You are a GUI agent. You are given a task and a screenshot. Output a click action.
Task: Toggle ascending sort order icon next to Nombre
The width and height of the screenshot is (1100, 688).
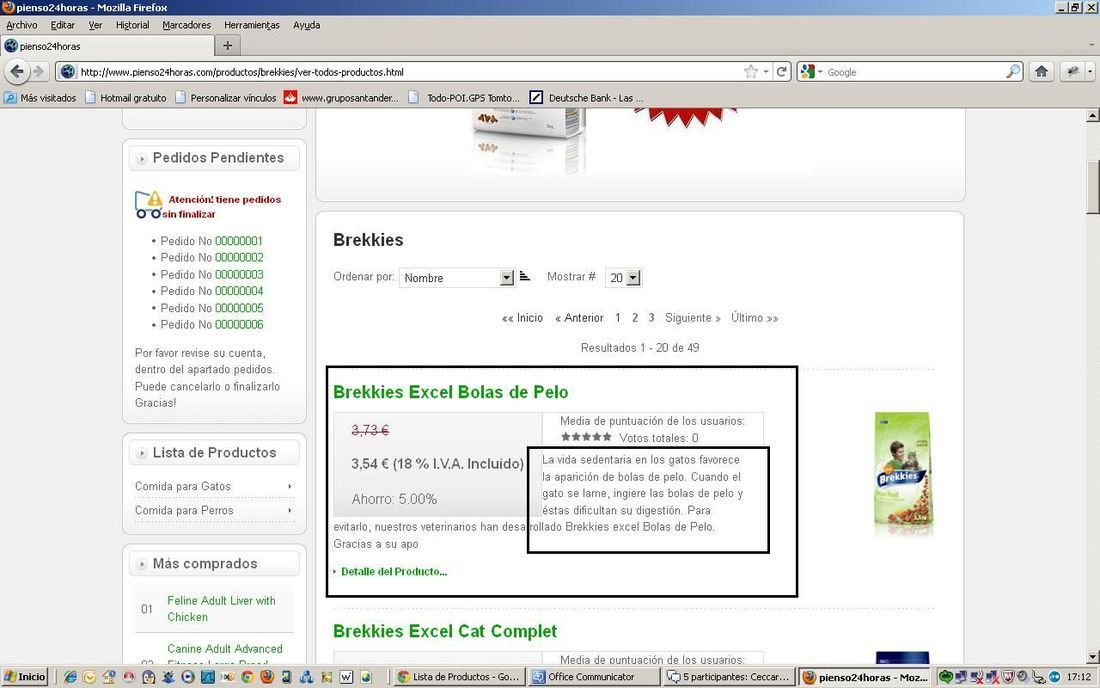[525, 276]
